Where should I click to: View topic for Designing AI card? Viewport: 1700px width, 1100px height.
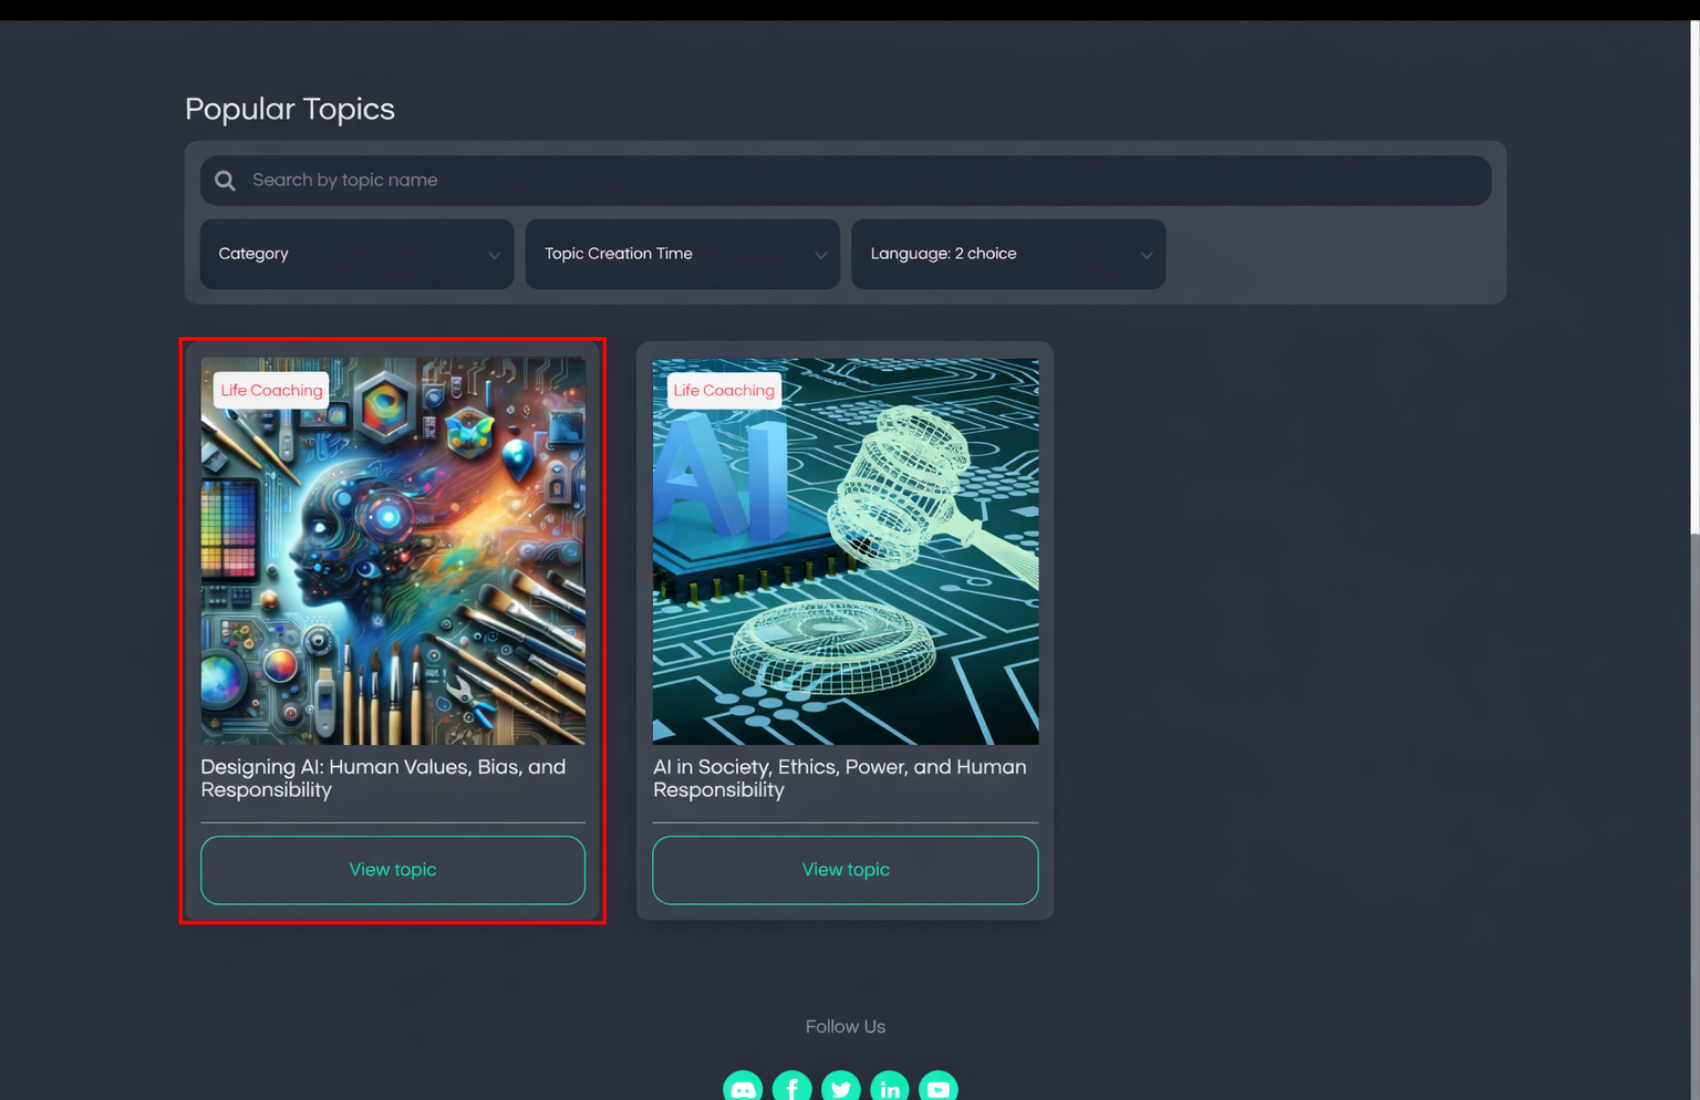tap(393, 870)
